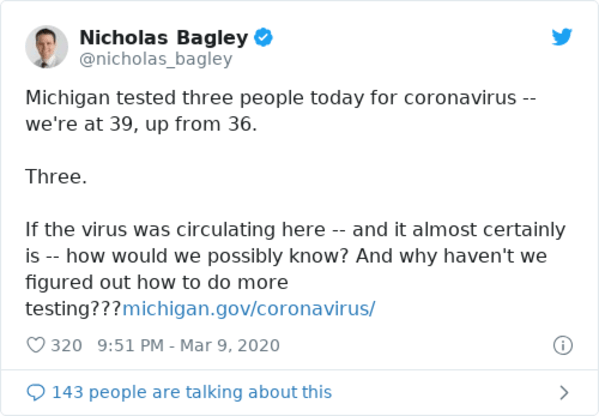Click the 320 likes count
Image resolution: width=599 pixels, height=416 pixels.
click(66, 345)
